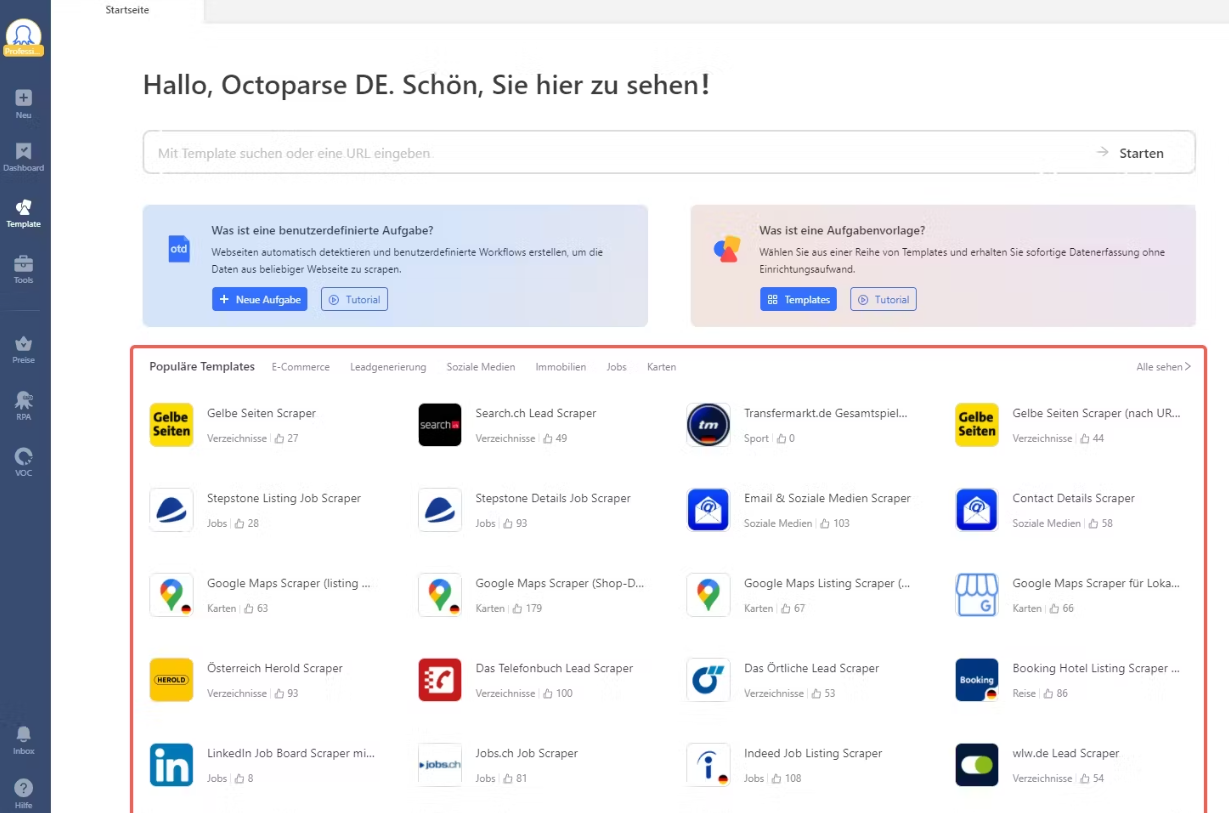Click the Contact Details Scraper logo
This screenshot has width=1229, height=813.
tap(977, 510)
